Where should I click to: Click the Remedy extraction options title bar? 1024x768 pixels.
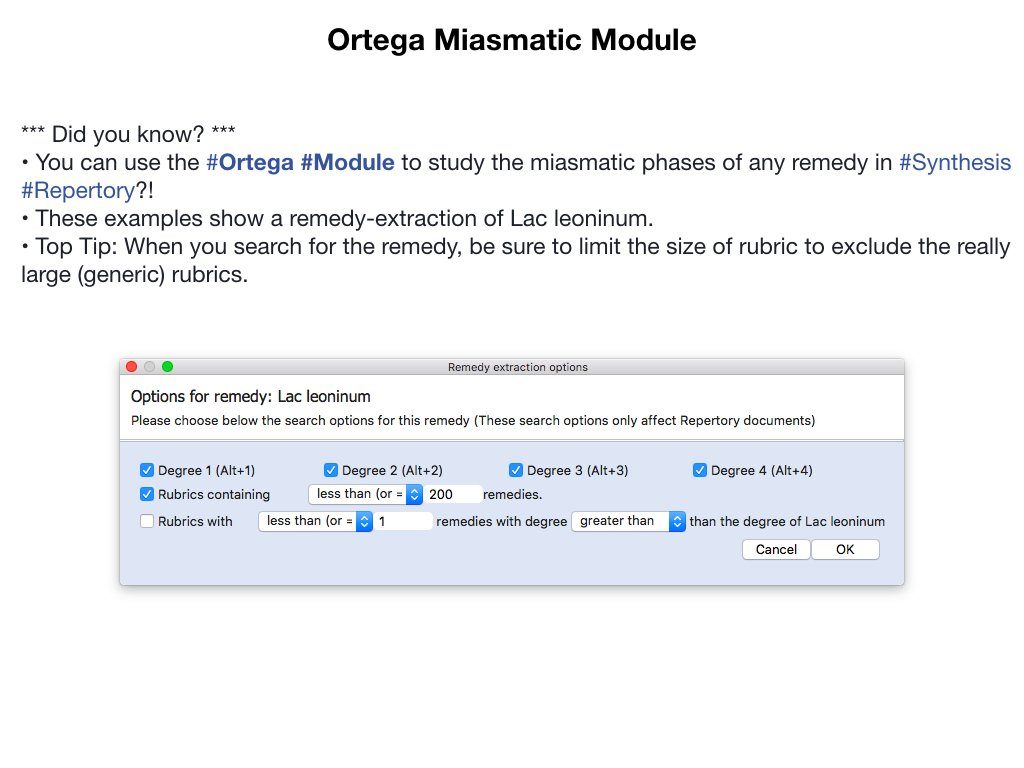click(x=512, y=366)
